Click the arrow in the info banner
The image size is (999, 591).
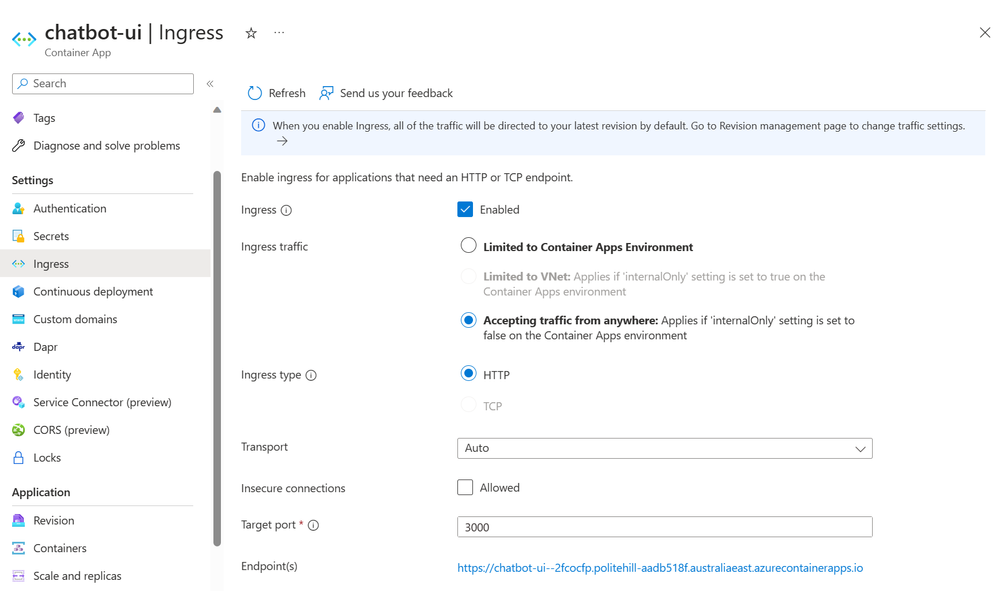tap(282, 141)
